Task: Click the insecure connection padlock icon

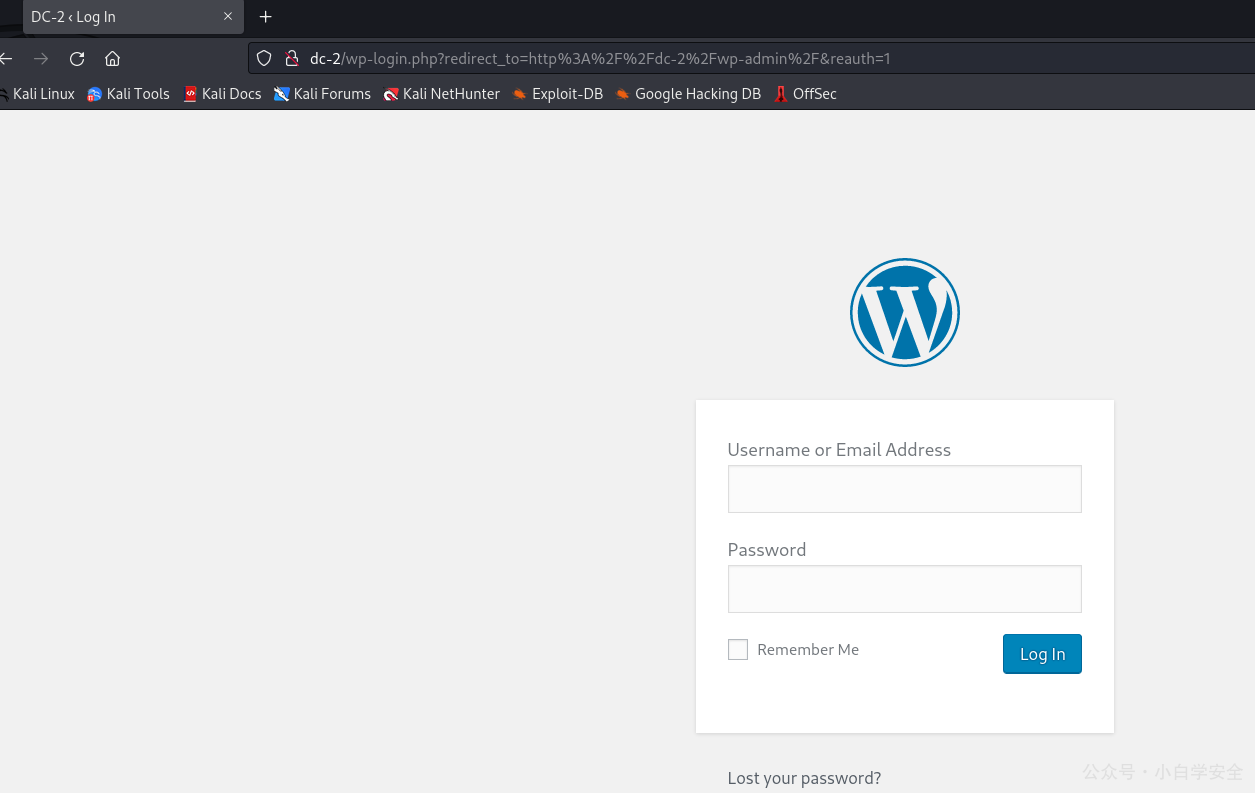Action: [291, 59]
